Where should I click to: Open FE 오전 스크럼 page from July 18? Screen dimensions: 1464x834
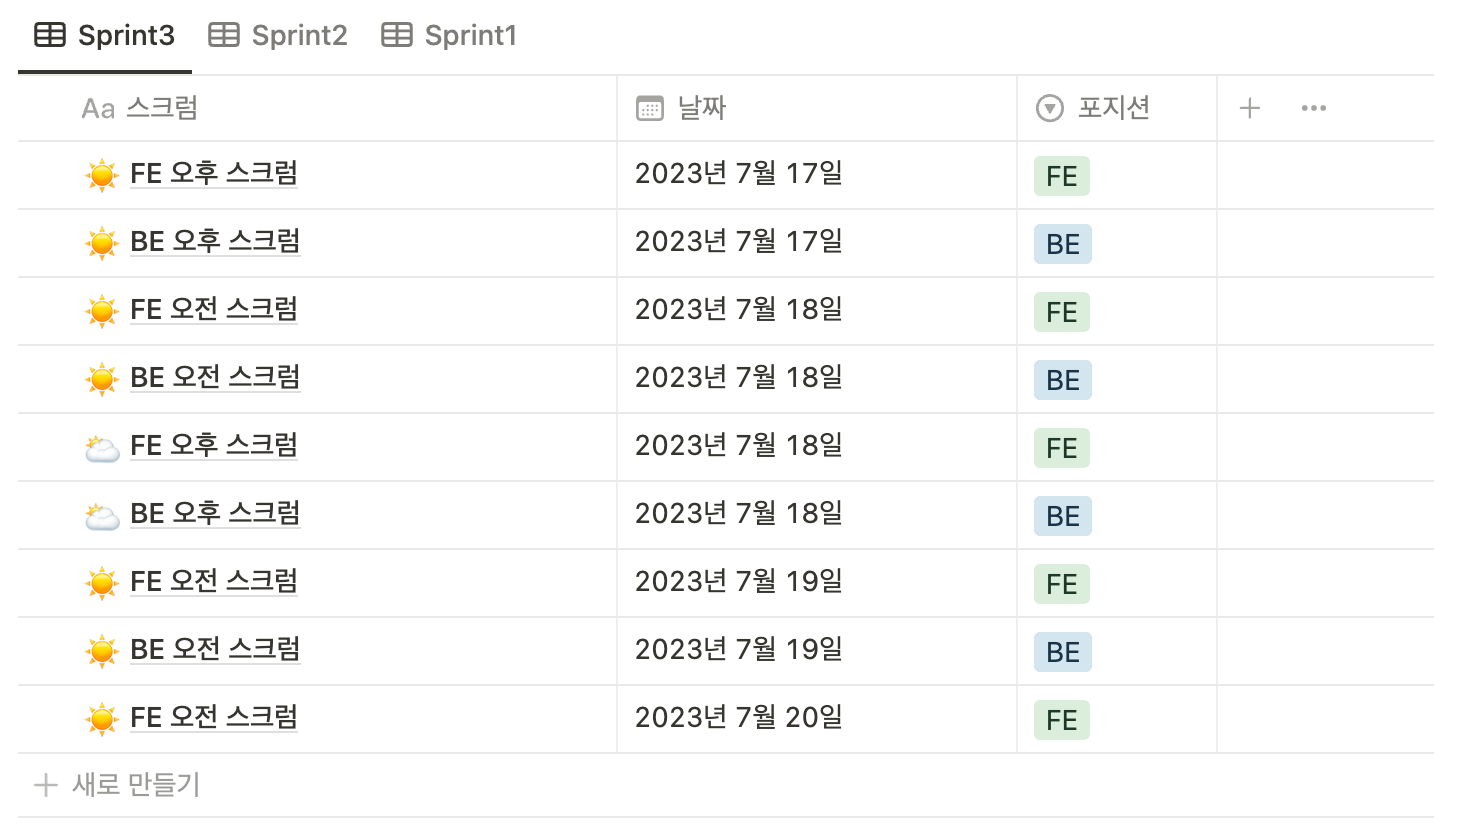point(214,309)
